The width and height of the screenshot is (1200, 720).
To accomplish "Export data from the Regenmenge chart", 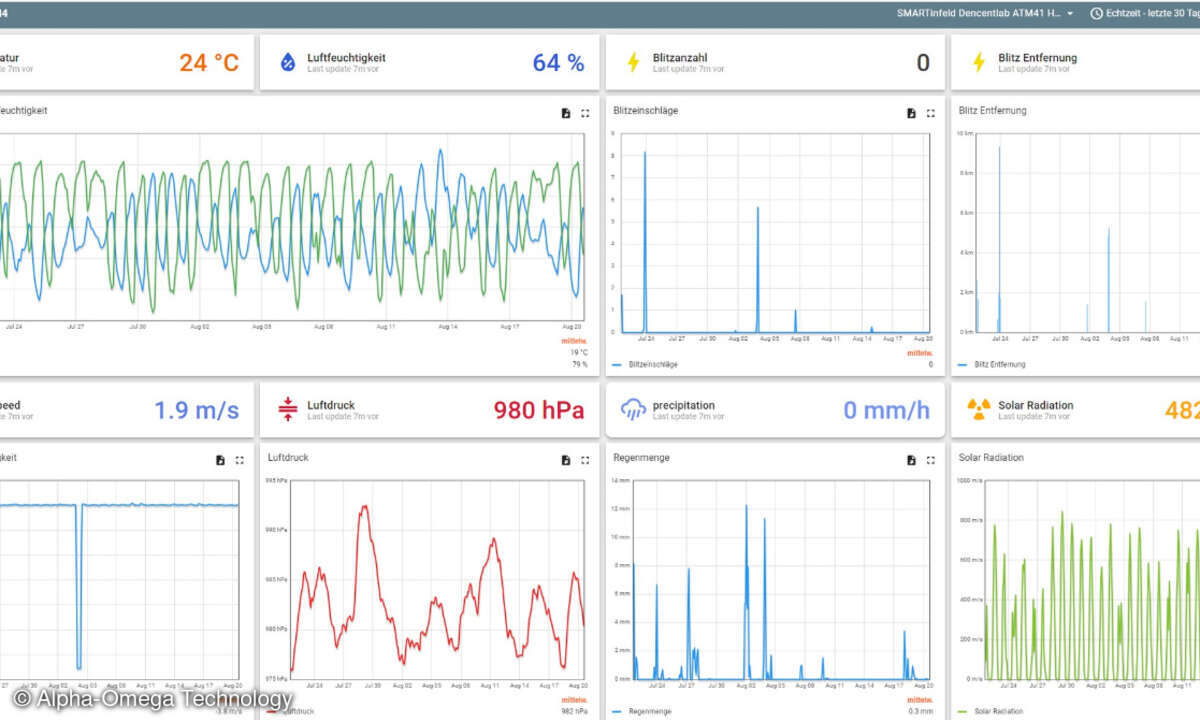I will 911,460.
